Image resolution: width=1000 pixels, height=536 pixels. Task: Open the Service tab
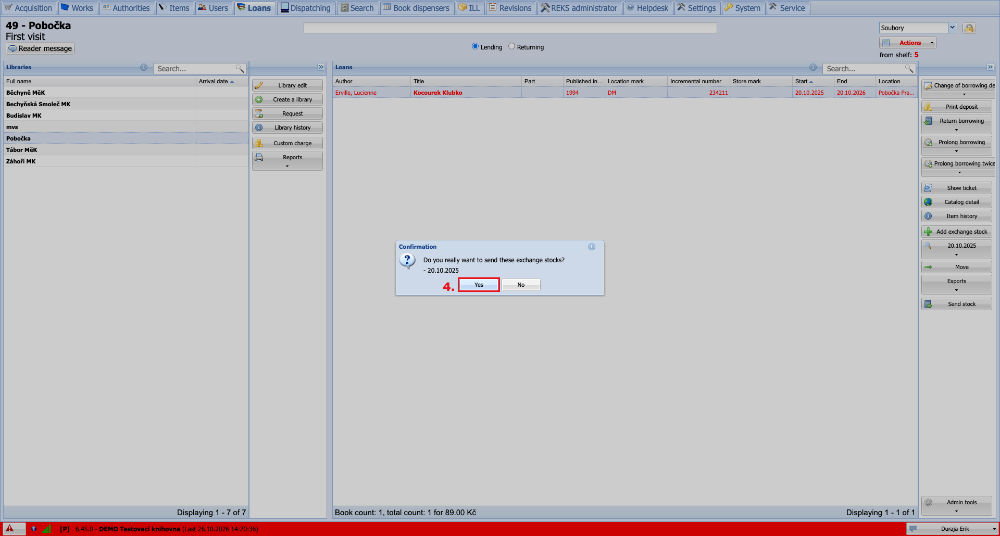pyautogui.click(x=788, y=8)
